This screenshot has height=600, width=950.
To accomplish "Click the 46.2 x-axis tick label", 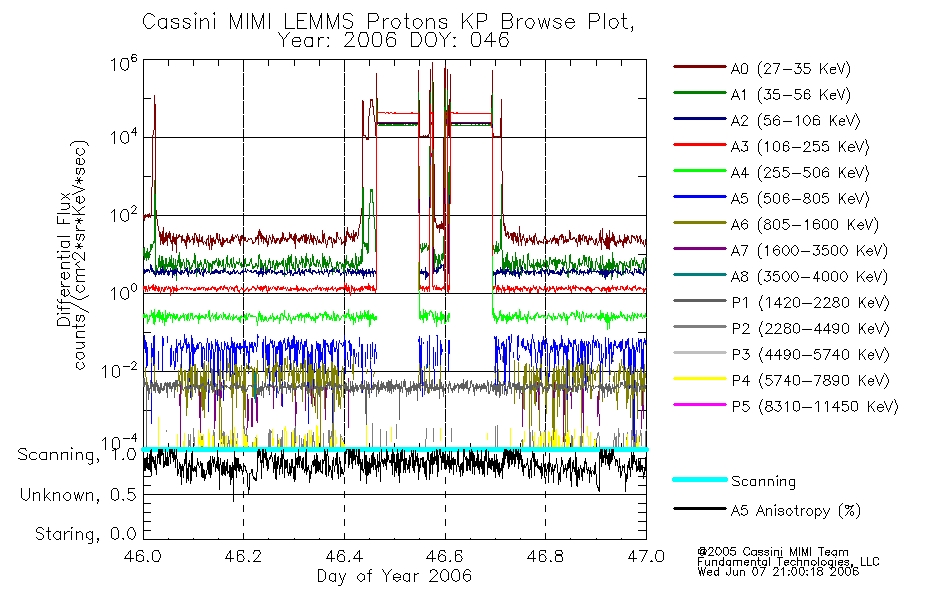I will 244,556.
